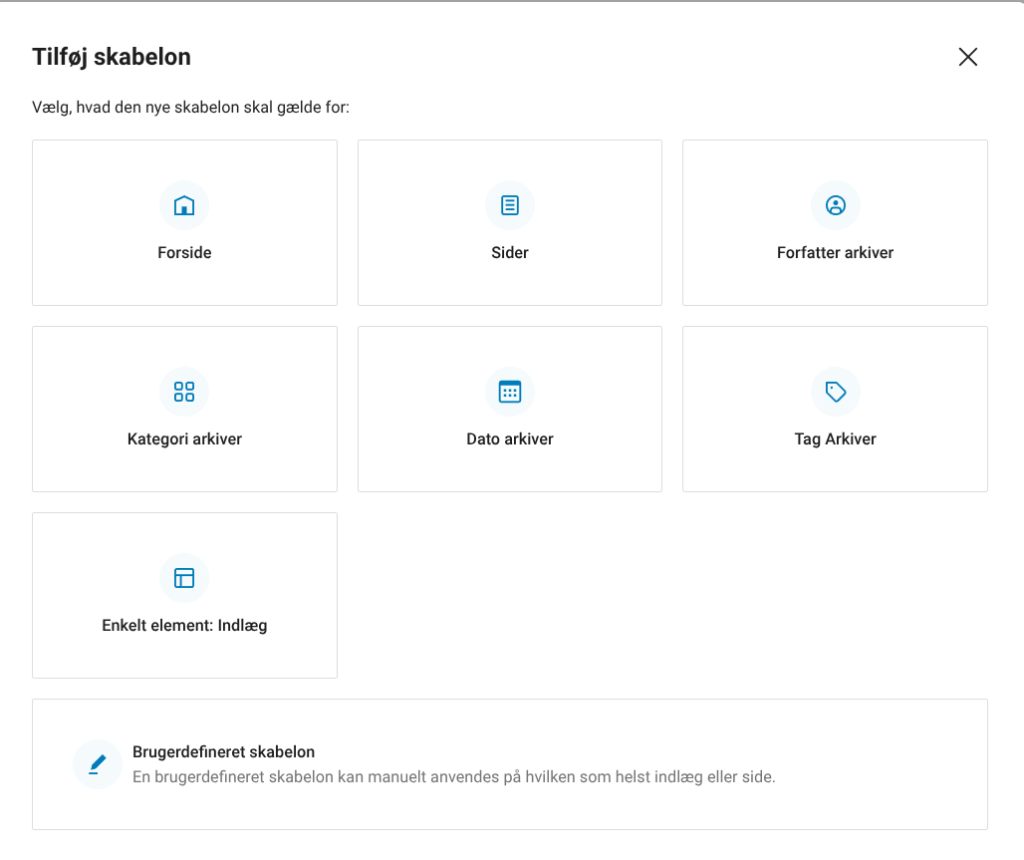Click the "Vælg, hvad den nye skabelon" instruction text
Screen dimensions: 1024x860
coord(191,107)
